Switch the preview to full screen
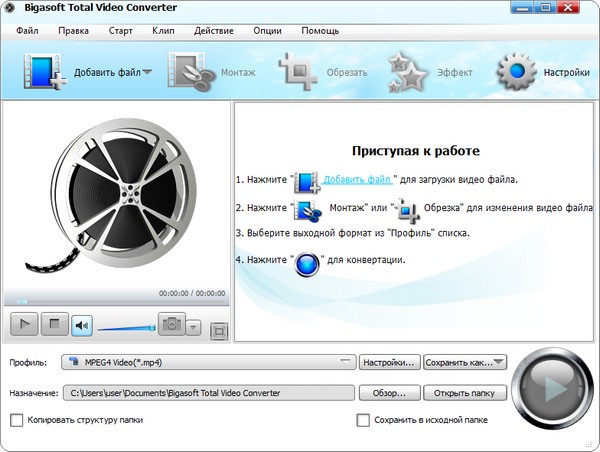 [220, 330]
